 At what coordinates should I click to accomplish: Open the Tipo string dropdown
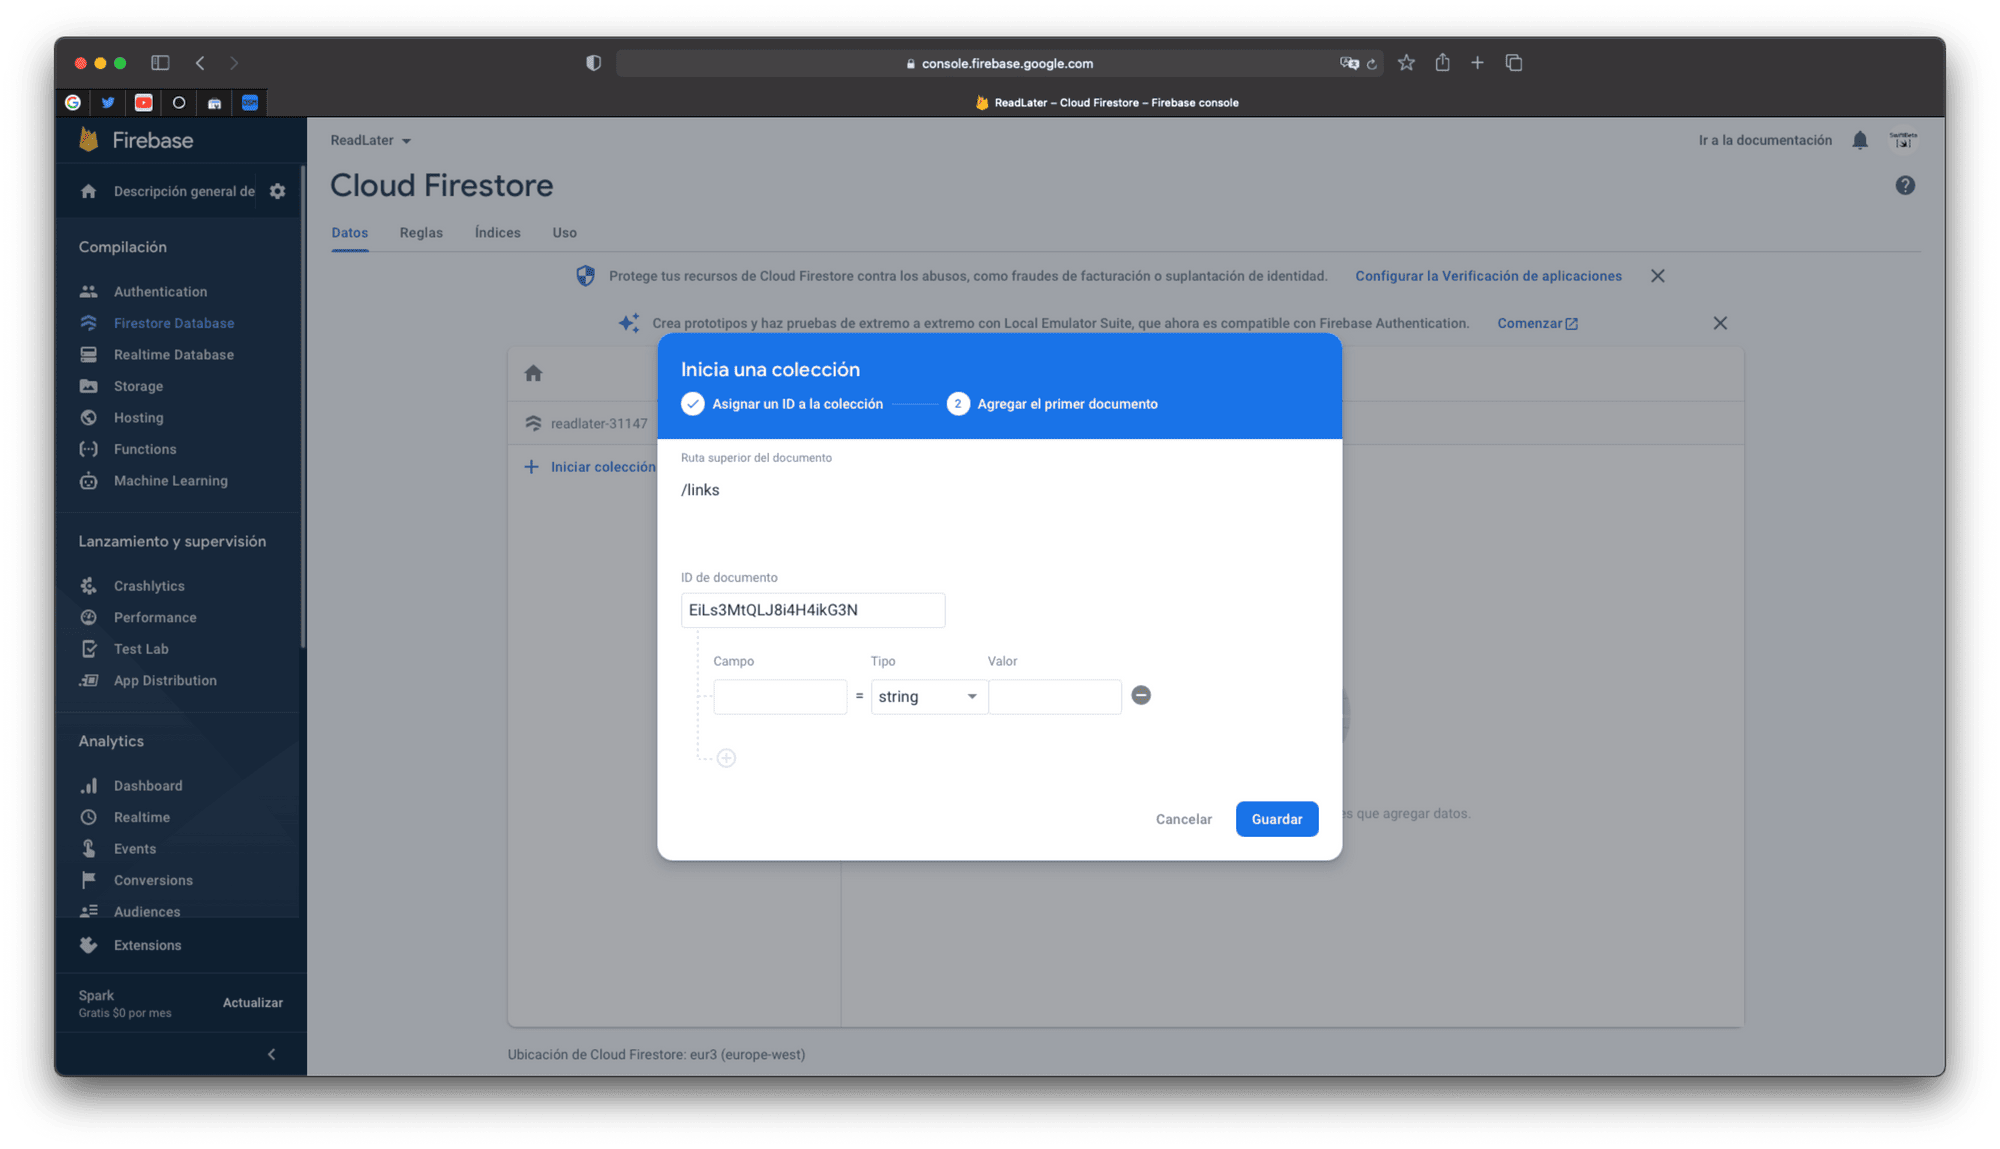coord(928,696)
